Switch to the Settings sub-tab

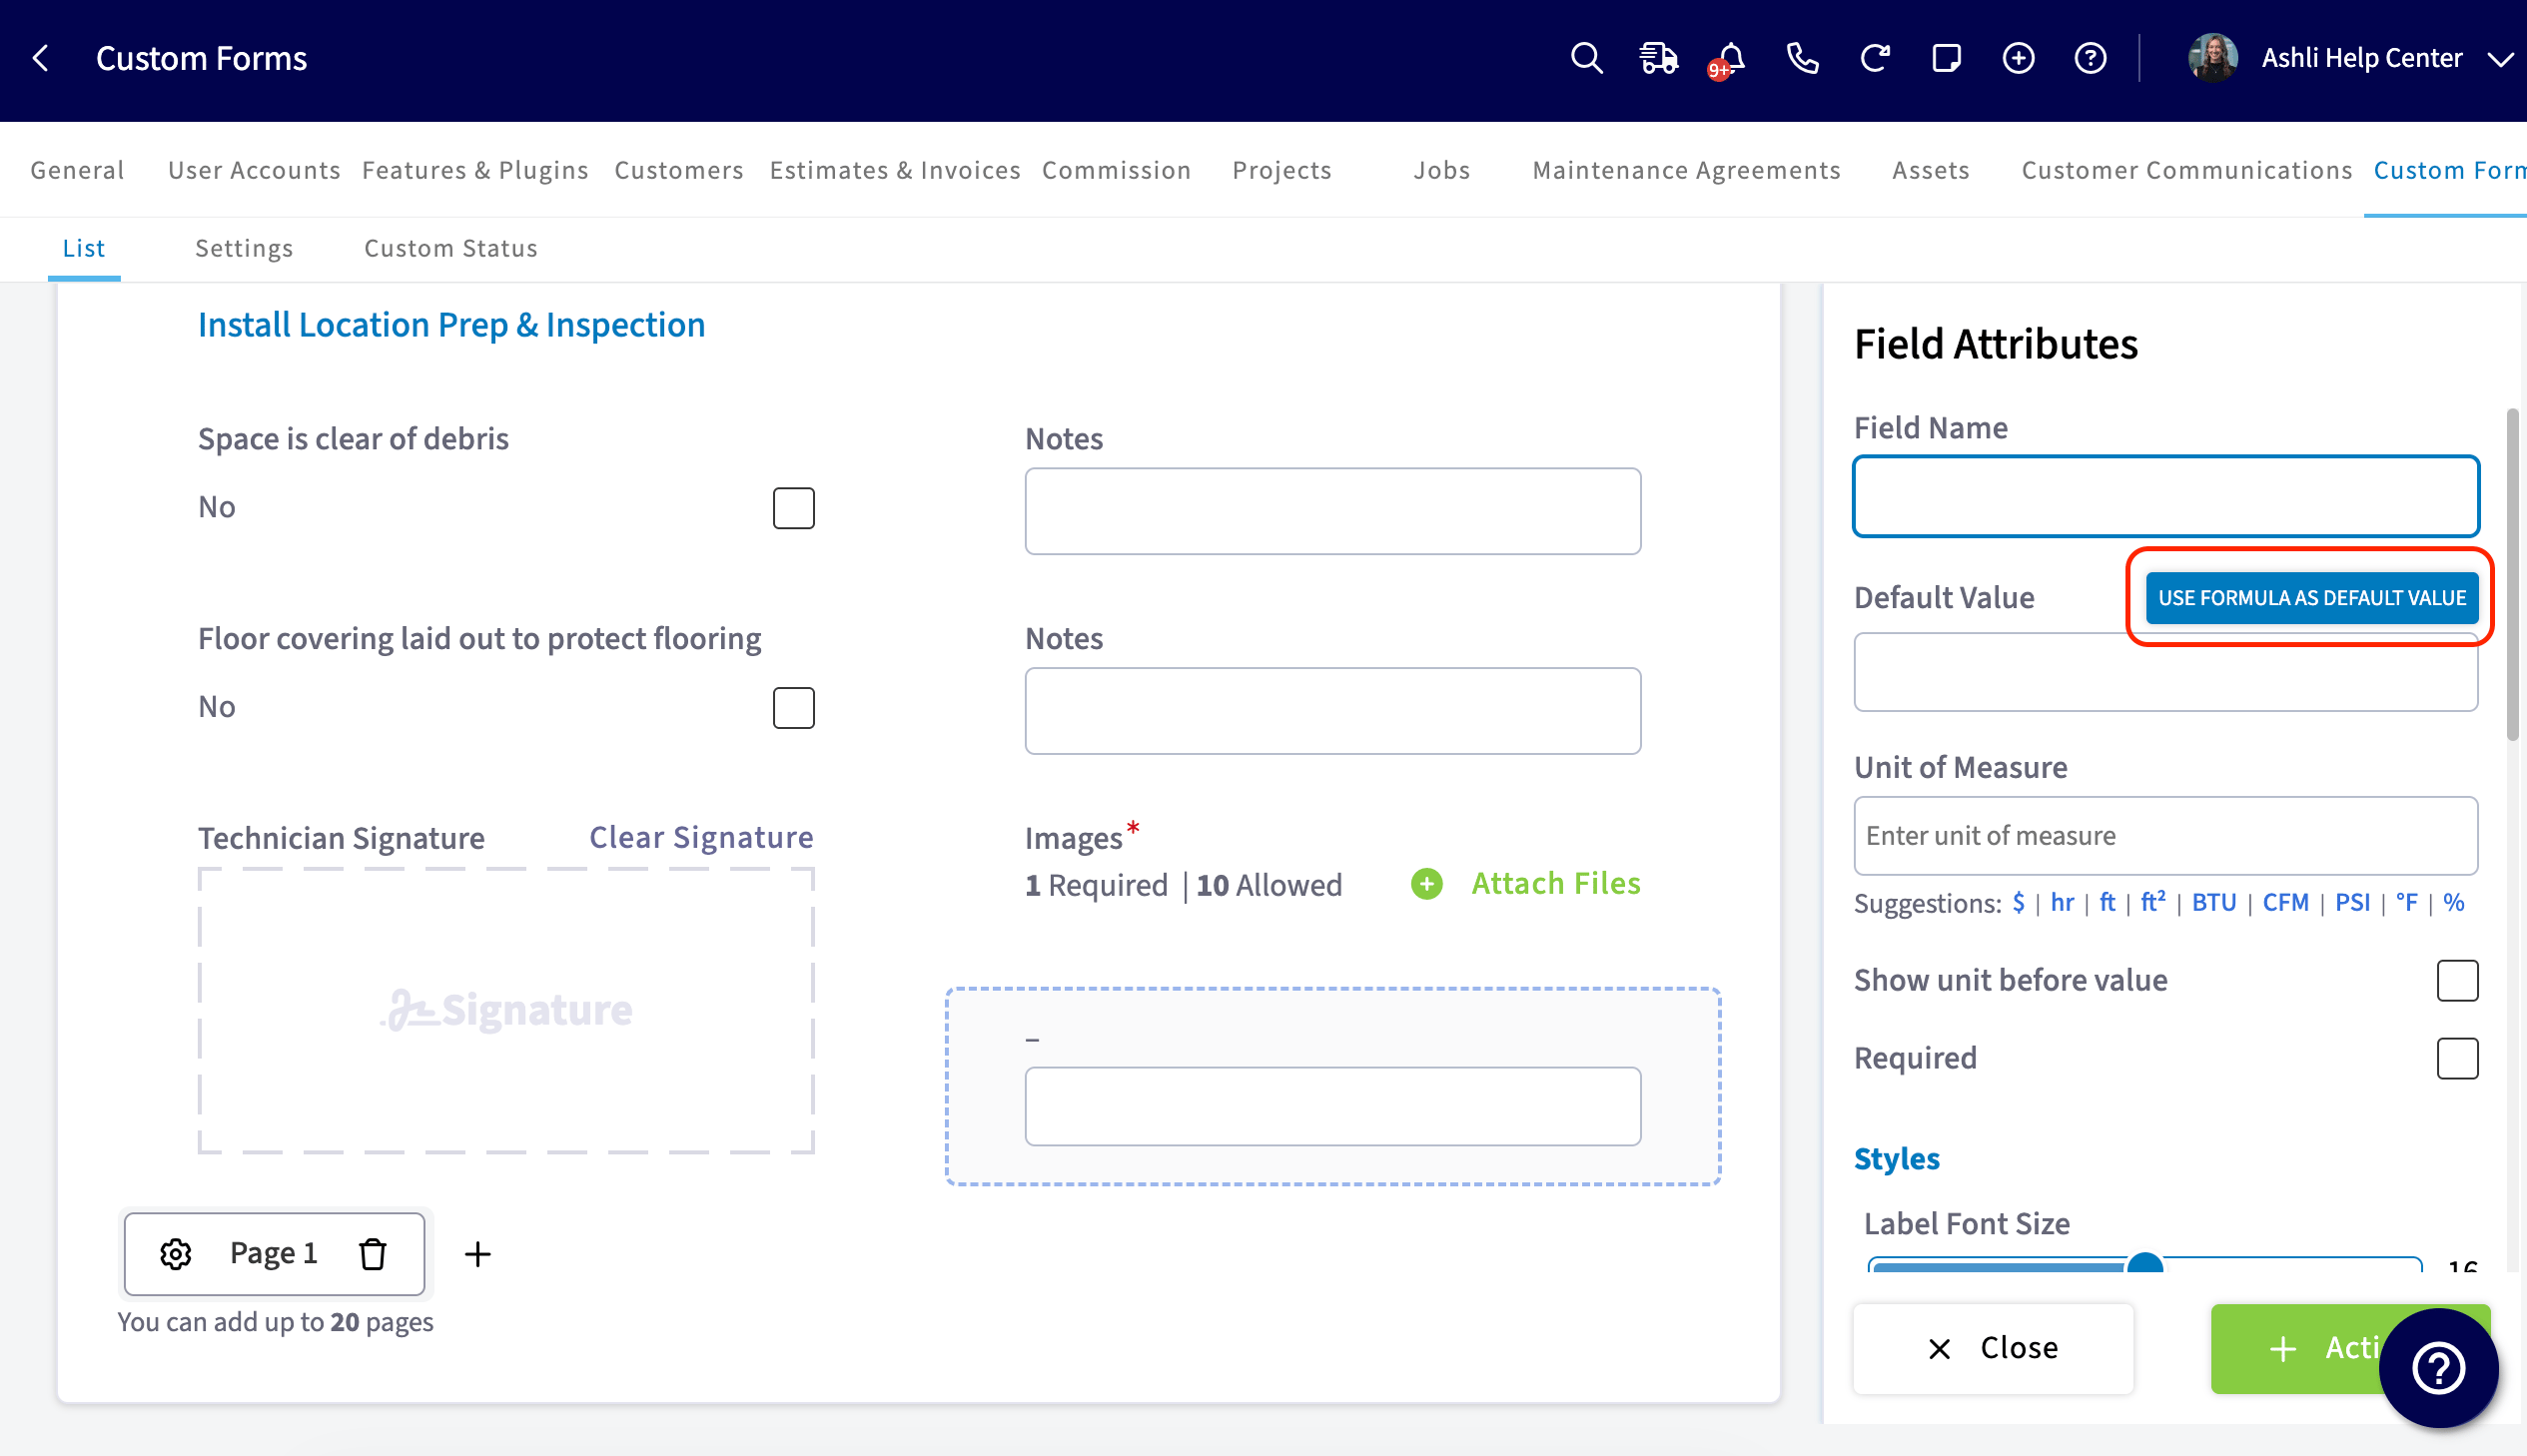pyautogui.click(x=244, y=248)
